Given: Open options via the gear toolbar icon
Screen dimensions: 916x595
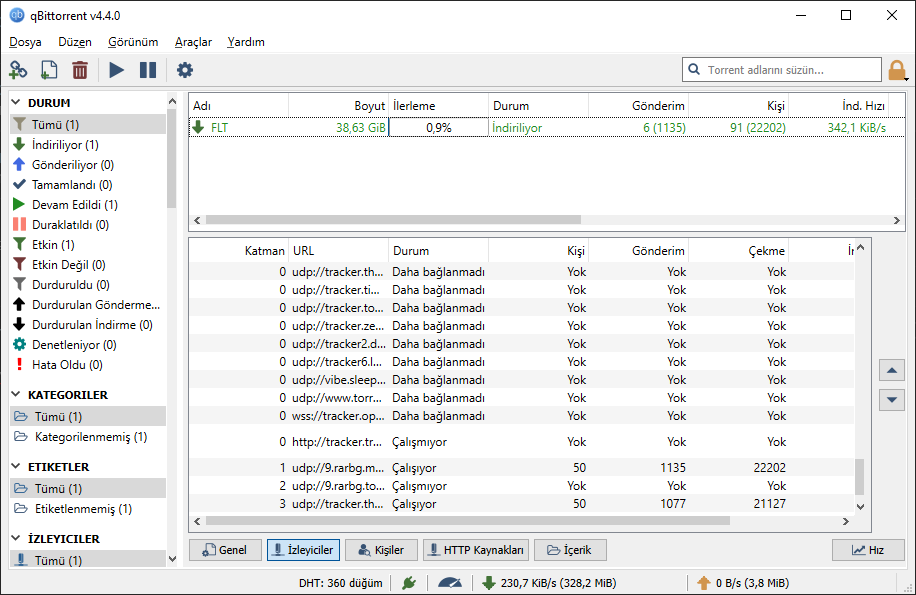Looking at the screenshot, I should tap(185, 70).
